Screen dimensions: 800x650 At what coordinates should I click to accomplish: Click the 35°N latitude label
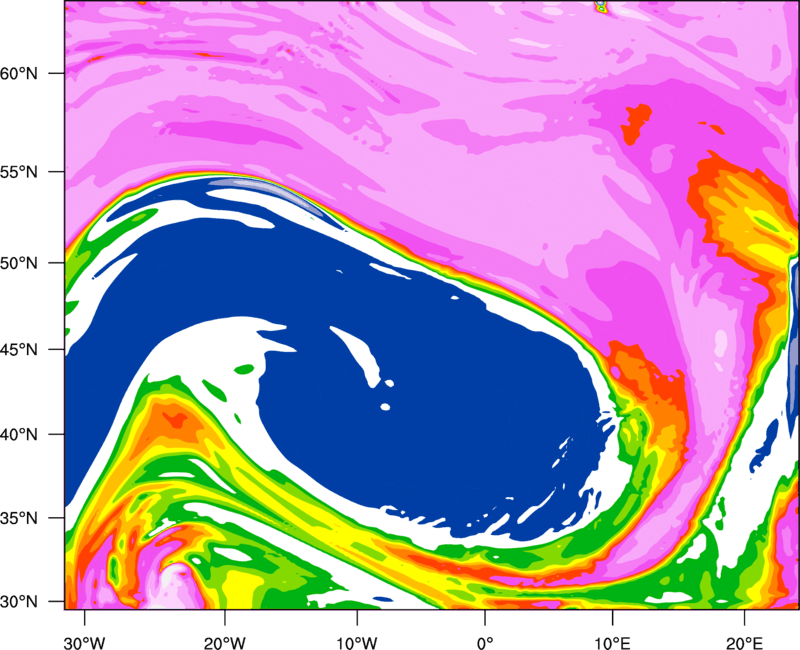pos(19,518)
